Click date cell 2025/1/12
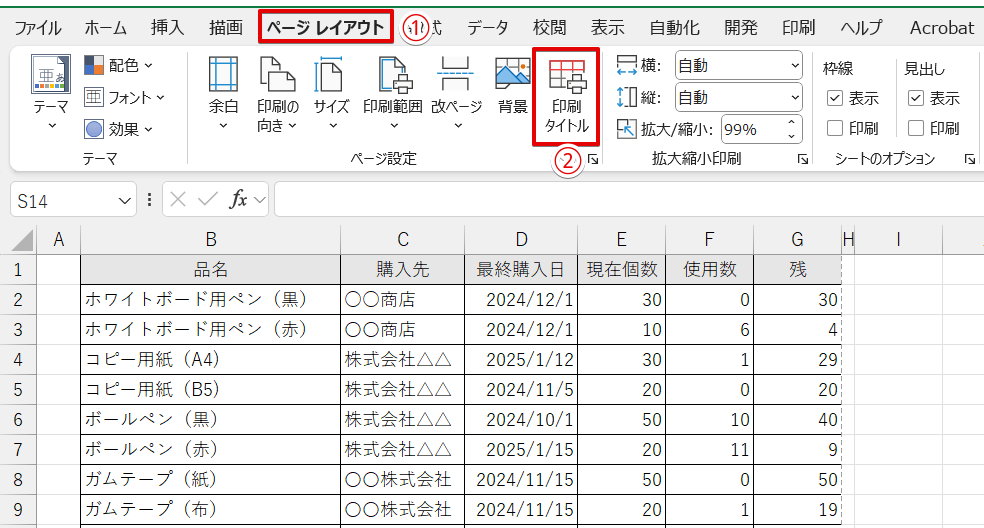This screenshot has height=528, width=984. coord(521,360)
